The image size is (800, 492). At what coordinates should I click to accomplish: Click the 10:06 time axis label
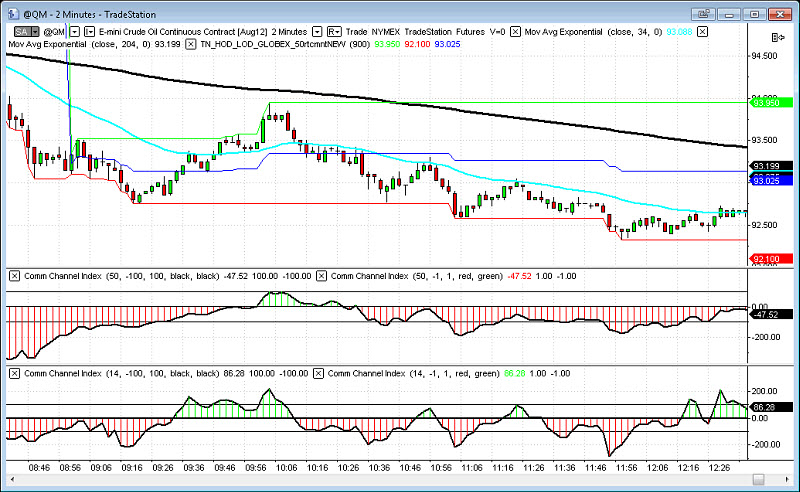click(287, 468)
